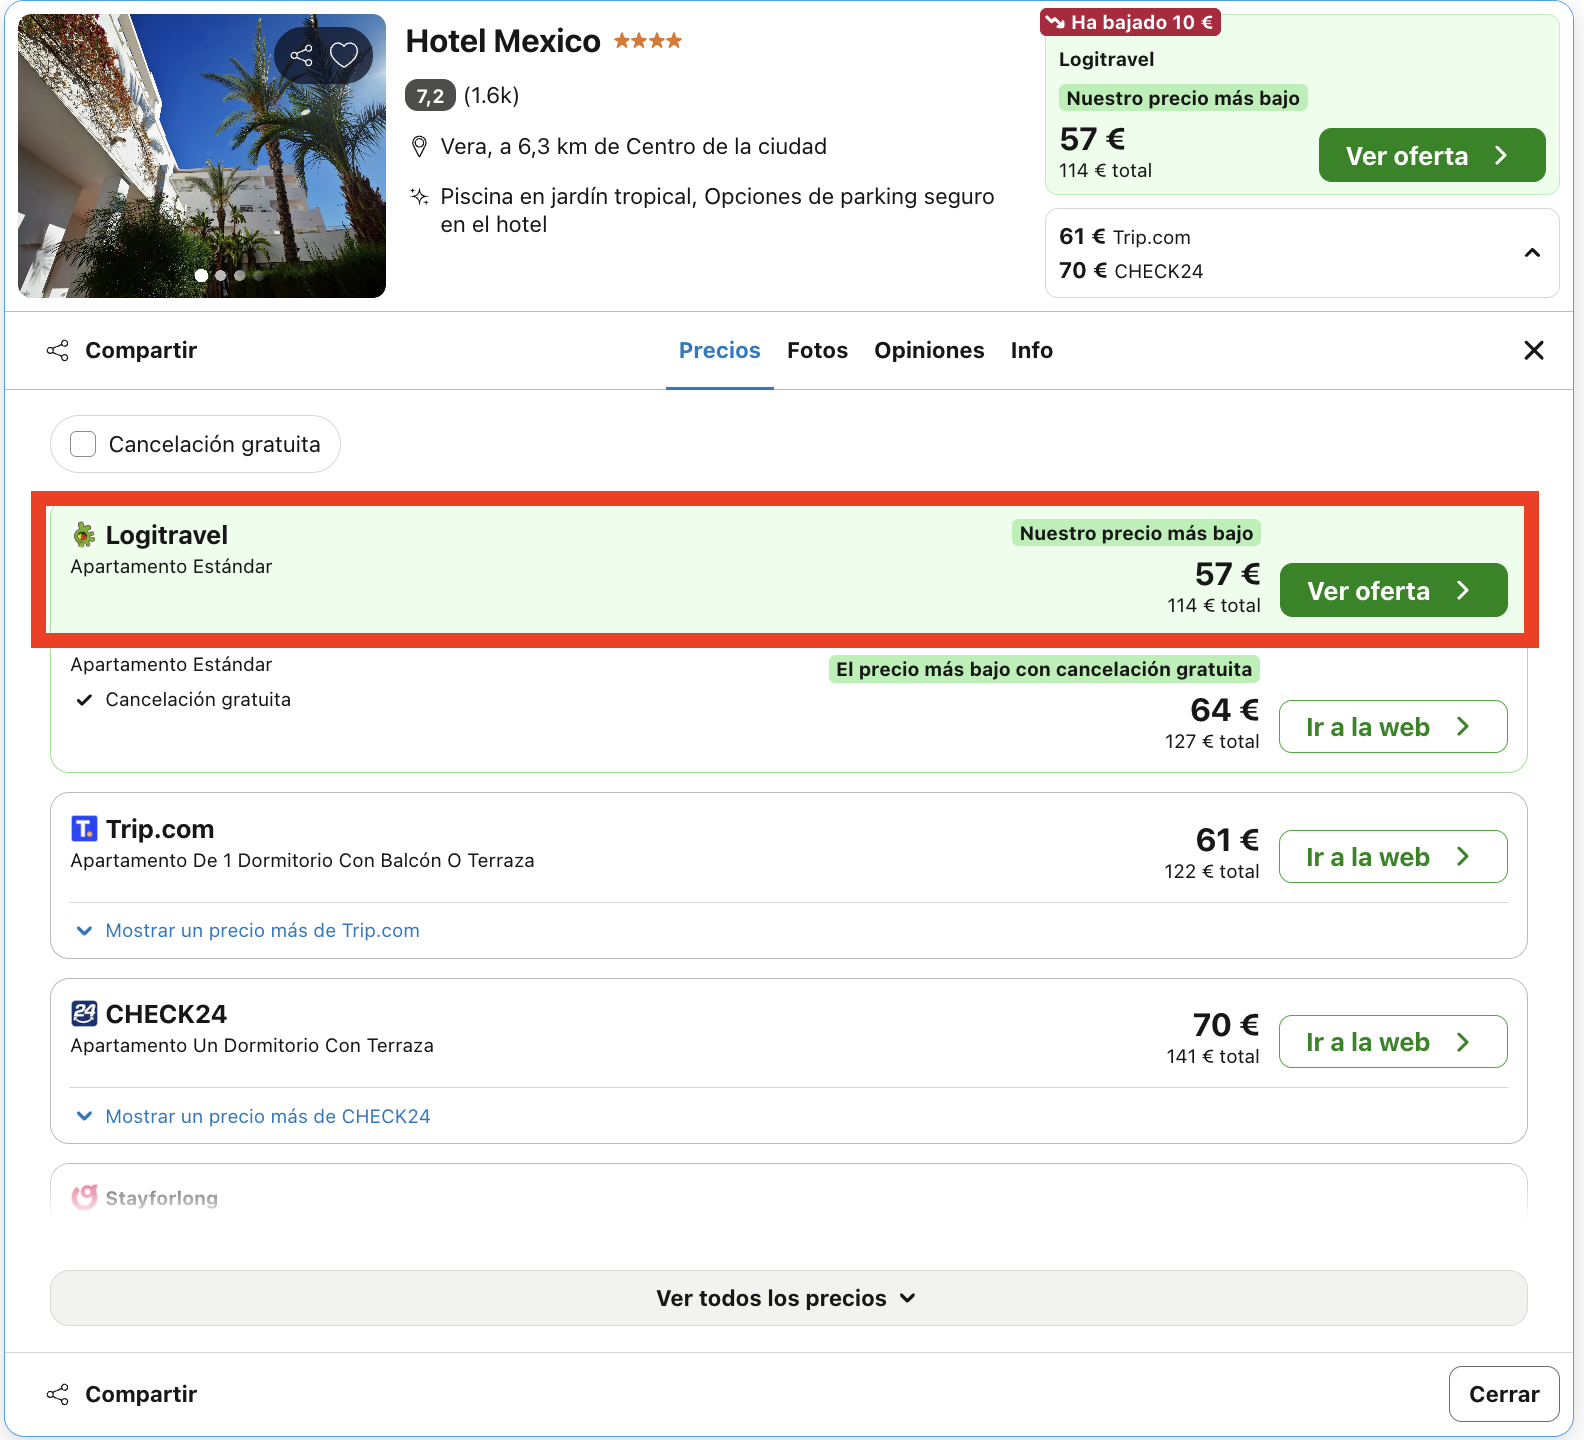Save Hotel Mexico with the heart icon
This screenshot has height=1440, width=1584.
pos(344,55)
